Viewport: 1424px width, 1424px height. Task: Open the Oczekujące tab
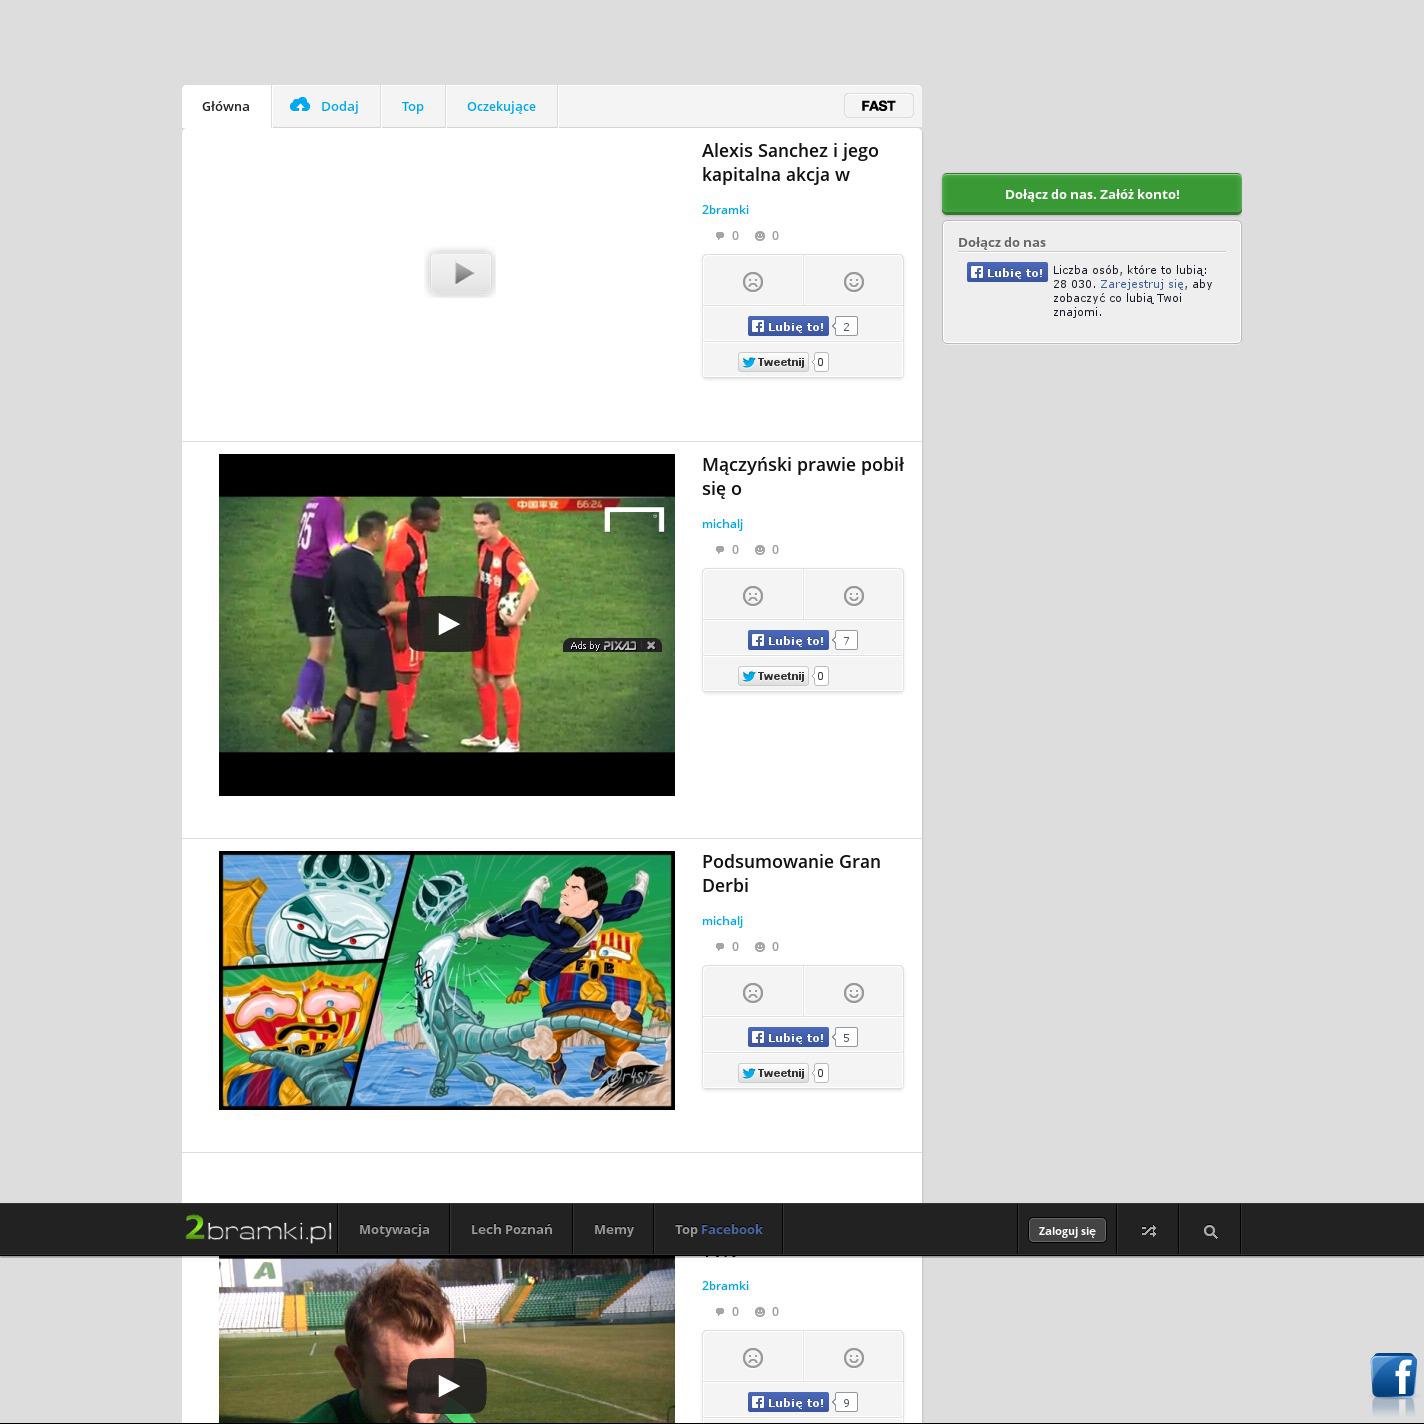501,106
